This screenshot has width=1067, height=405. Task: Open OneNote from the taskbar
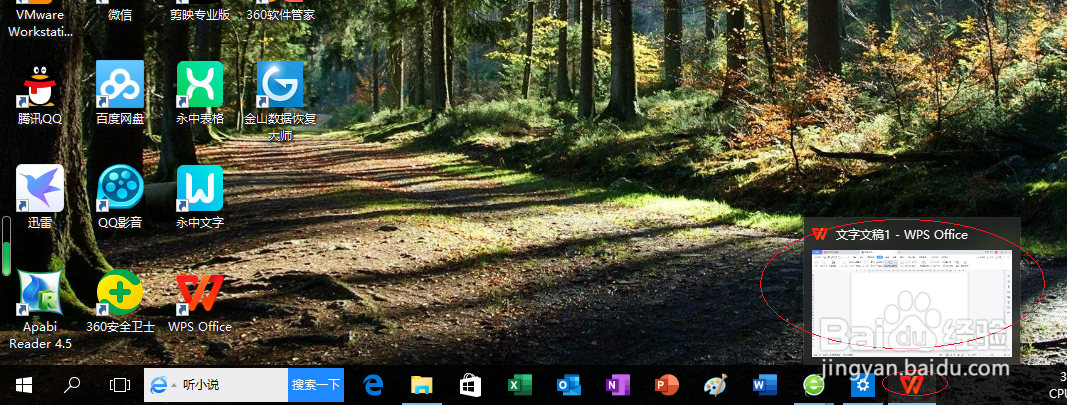(x=617, y=385)
